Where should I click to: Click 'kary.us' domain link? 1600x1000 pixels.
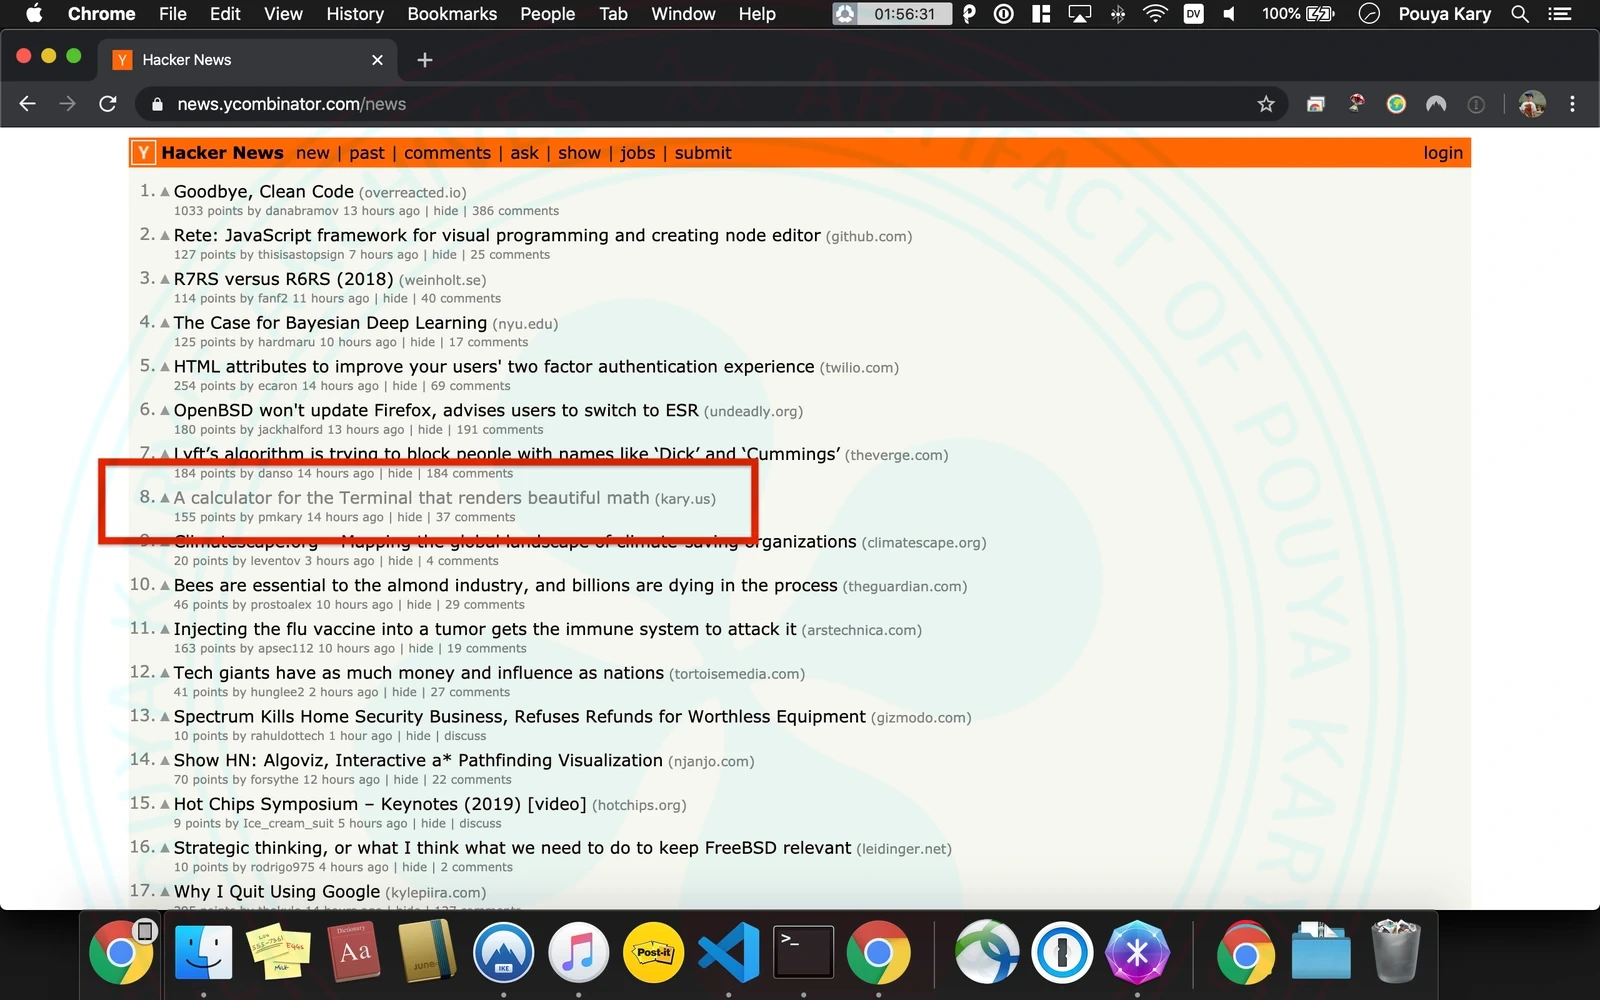(x=685, y=499)
